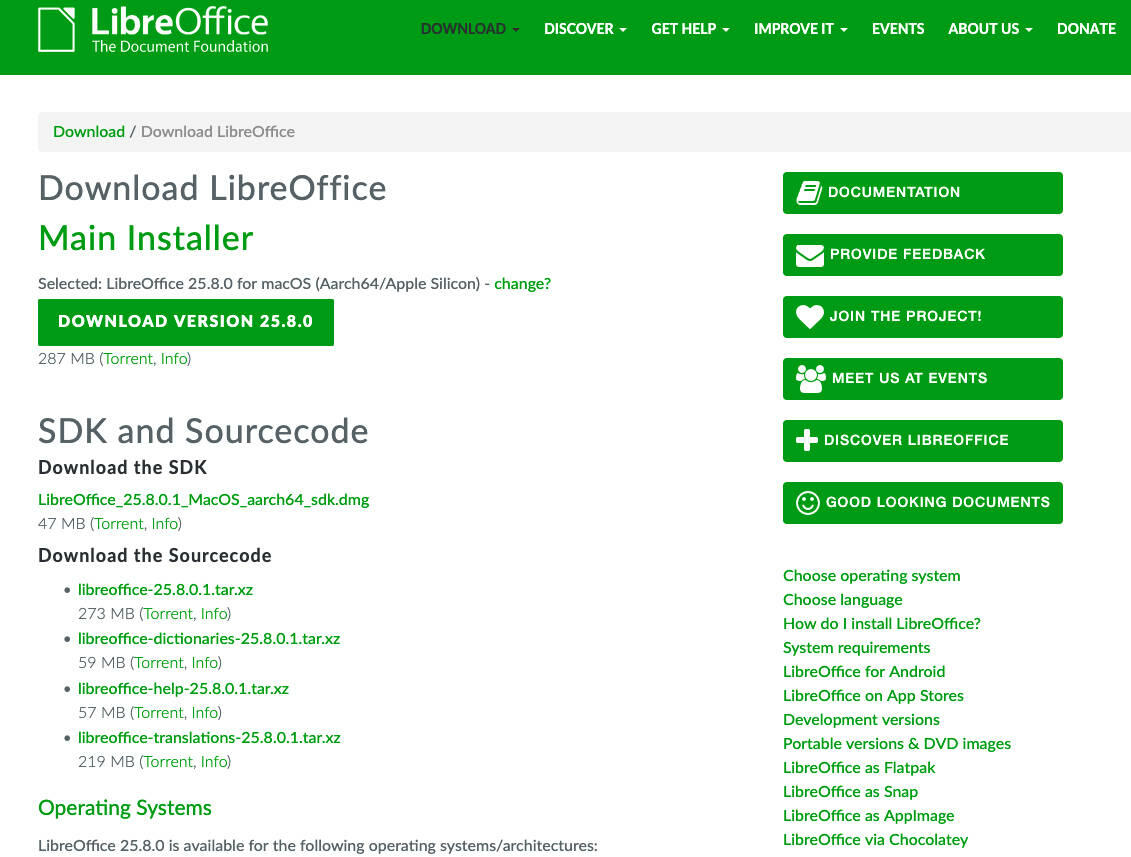Image resolution: width=1131 pixels, height=857 pixels.
Task: Open the About Us dropdown
Action: 990,29
